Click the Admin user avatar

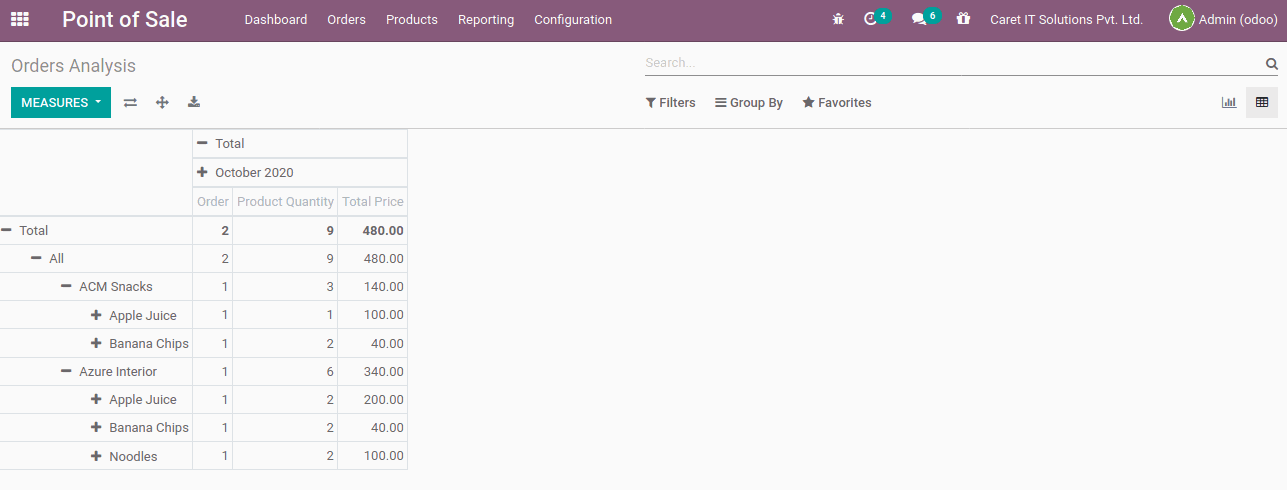point(1182,19)
